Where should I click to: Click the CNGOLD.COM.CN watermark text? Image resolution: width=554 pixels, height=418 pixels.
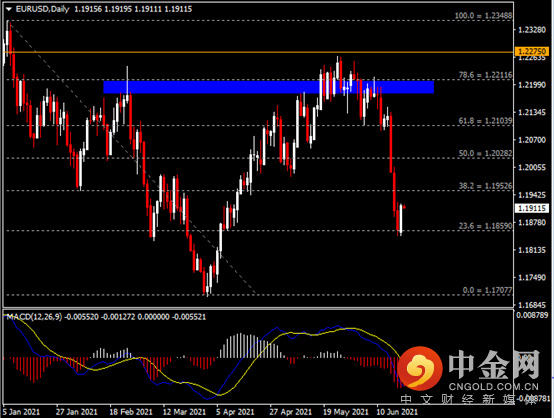coord(494,387)
